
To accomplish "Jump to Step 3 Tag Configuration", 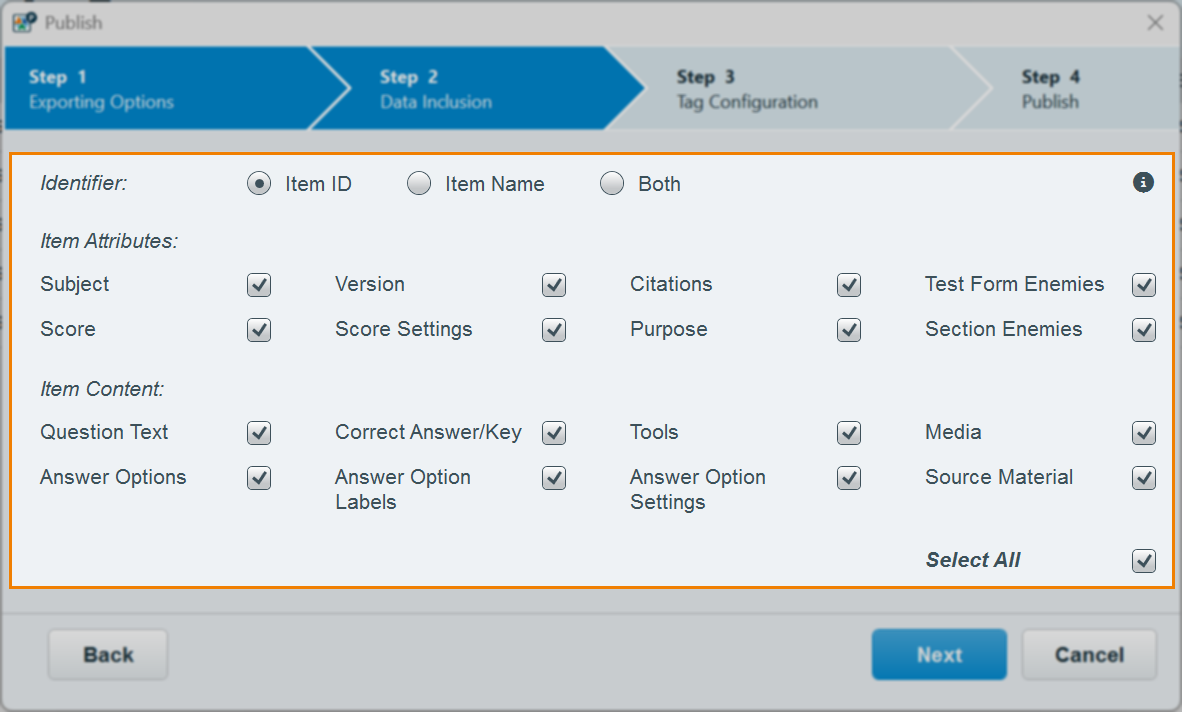I will pyautogui.click(x=760, y=89).
